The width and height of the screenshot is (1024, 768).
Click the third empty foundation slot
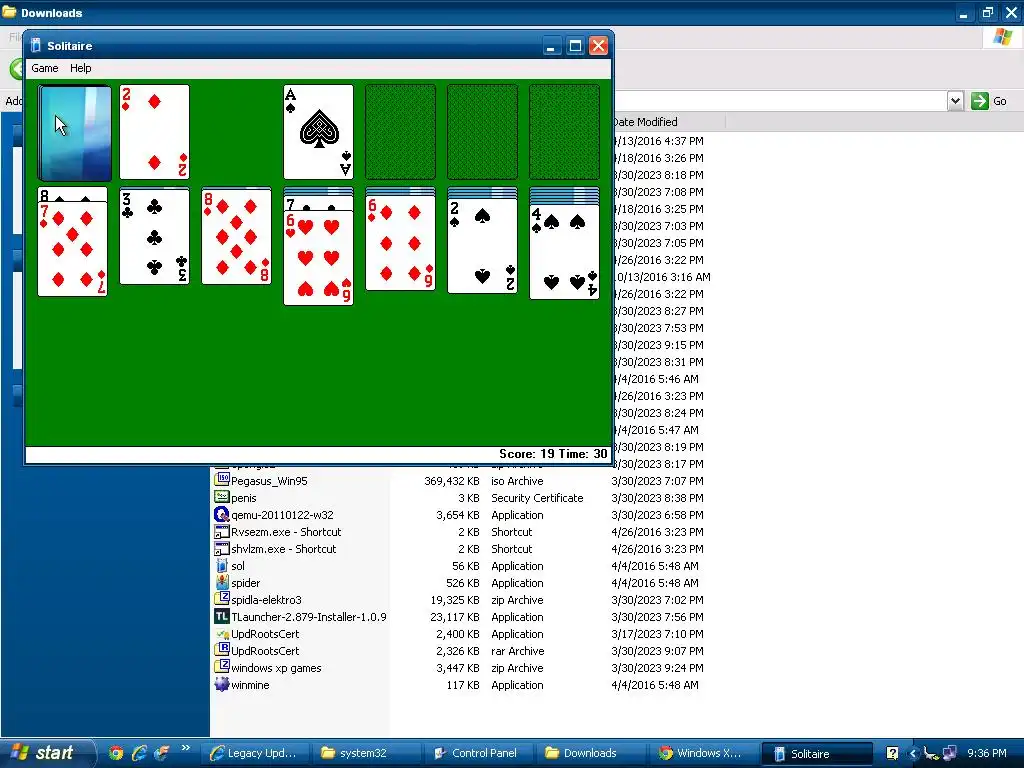483,132
